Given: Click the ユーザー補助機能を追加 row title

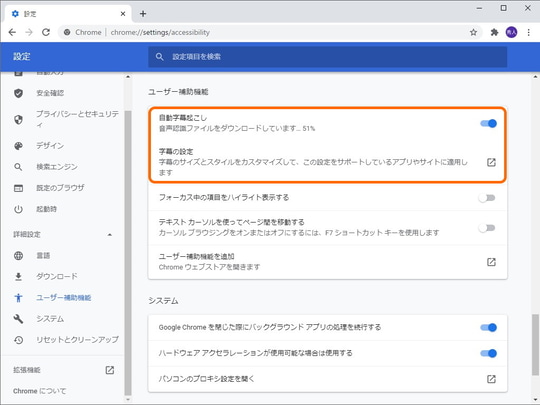Looking at the screenshot, I should 197,256.
